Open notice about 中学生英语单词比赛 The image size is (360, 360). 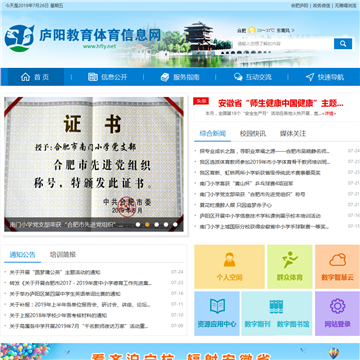65,294
